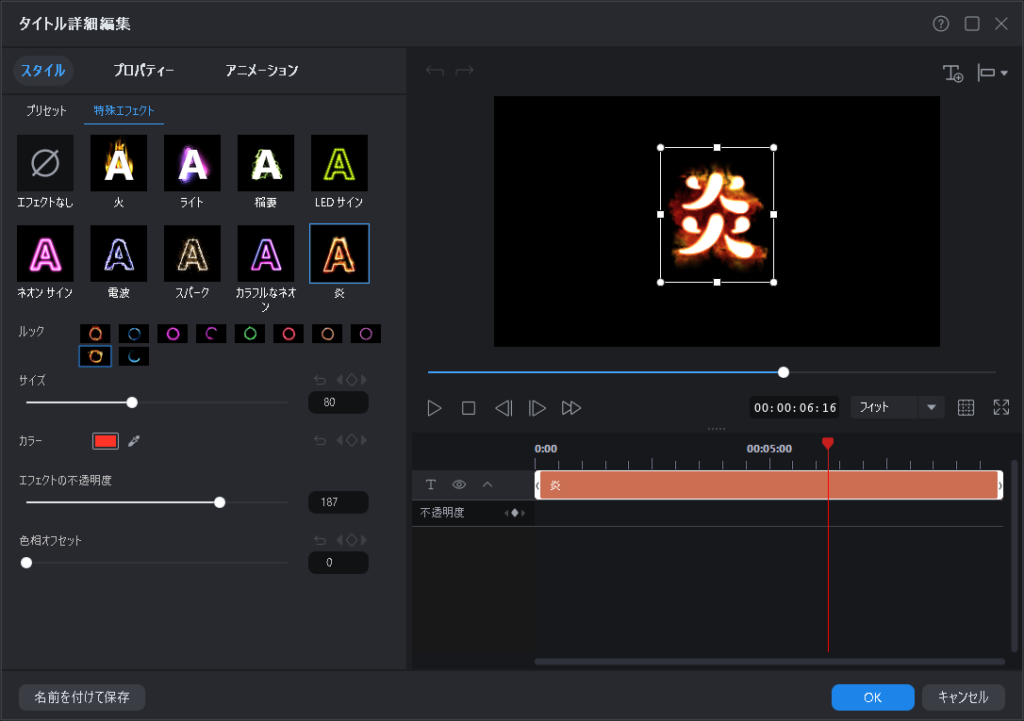This screenshot has height=721, width=1024.
Task: Switch to the プロパティー tab
Action: pyautogui.click(x=143, y=71)
